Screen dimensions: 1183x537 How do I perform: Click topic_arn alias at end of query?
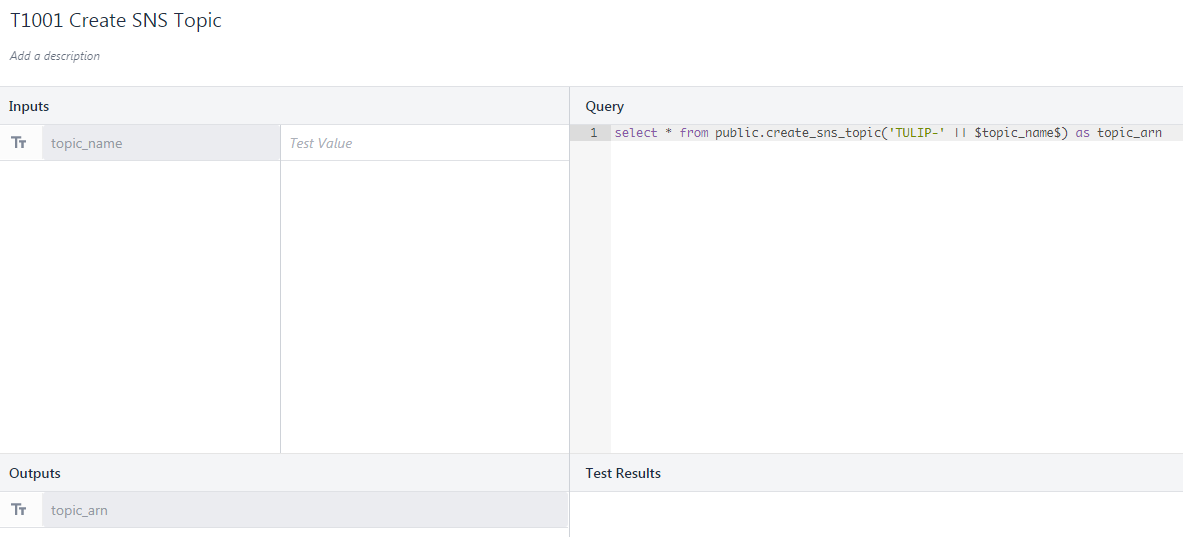pyautogui.click(x=1129, y=133)
